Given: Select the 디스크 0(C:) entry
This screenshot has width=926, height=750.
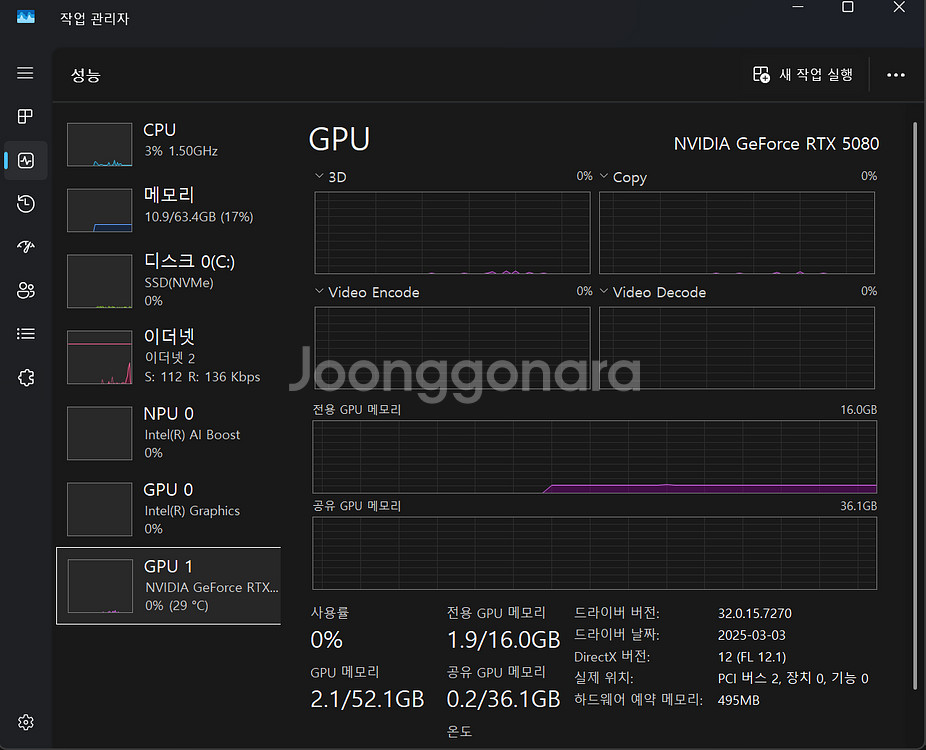Looking at the screenshot, I should tap(168, 281).
